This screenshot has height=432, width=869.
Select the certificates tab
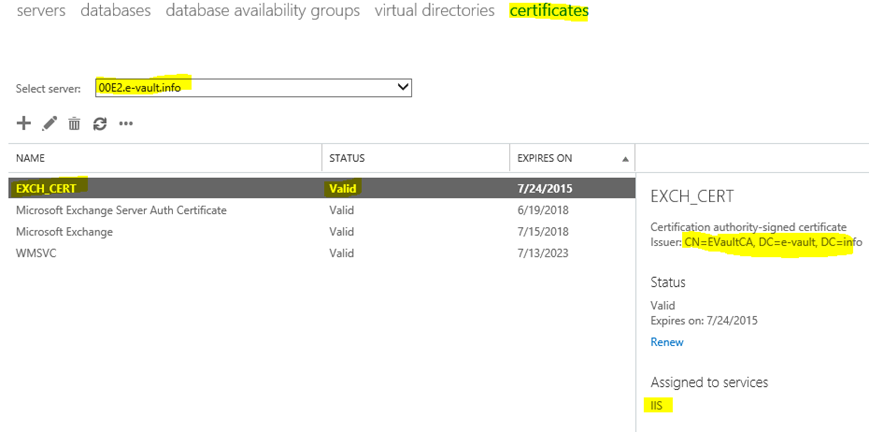pos(549,11)
